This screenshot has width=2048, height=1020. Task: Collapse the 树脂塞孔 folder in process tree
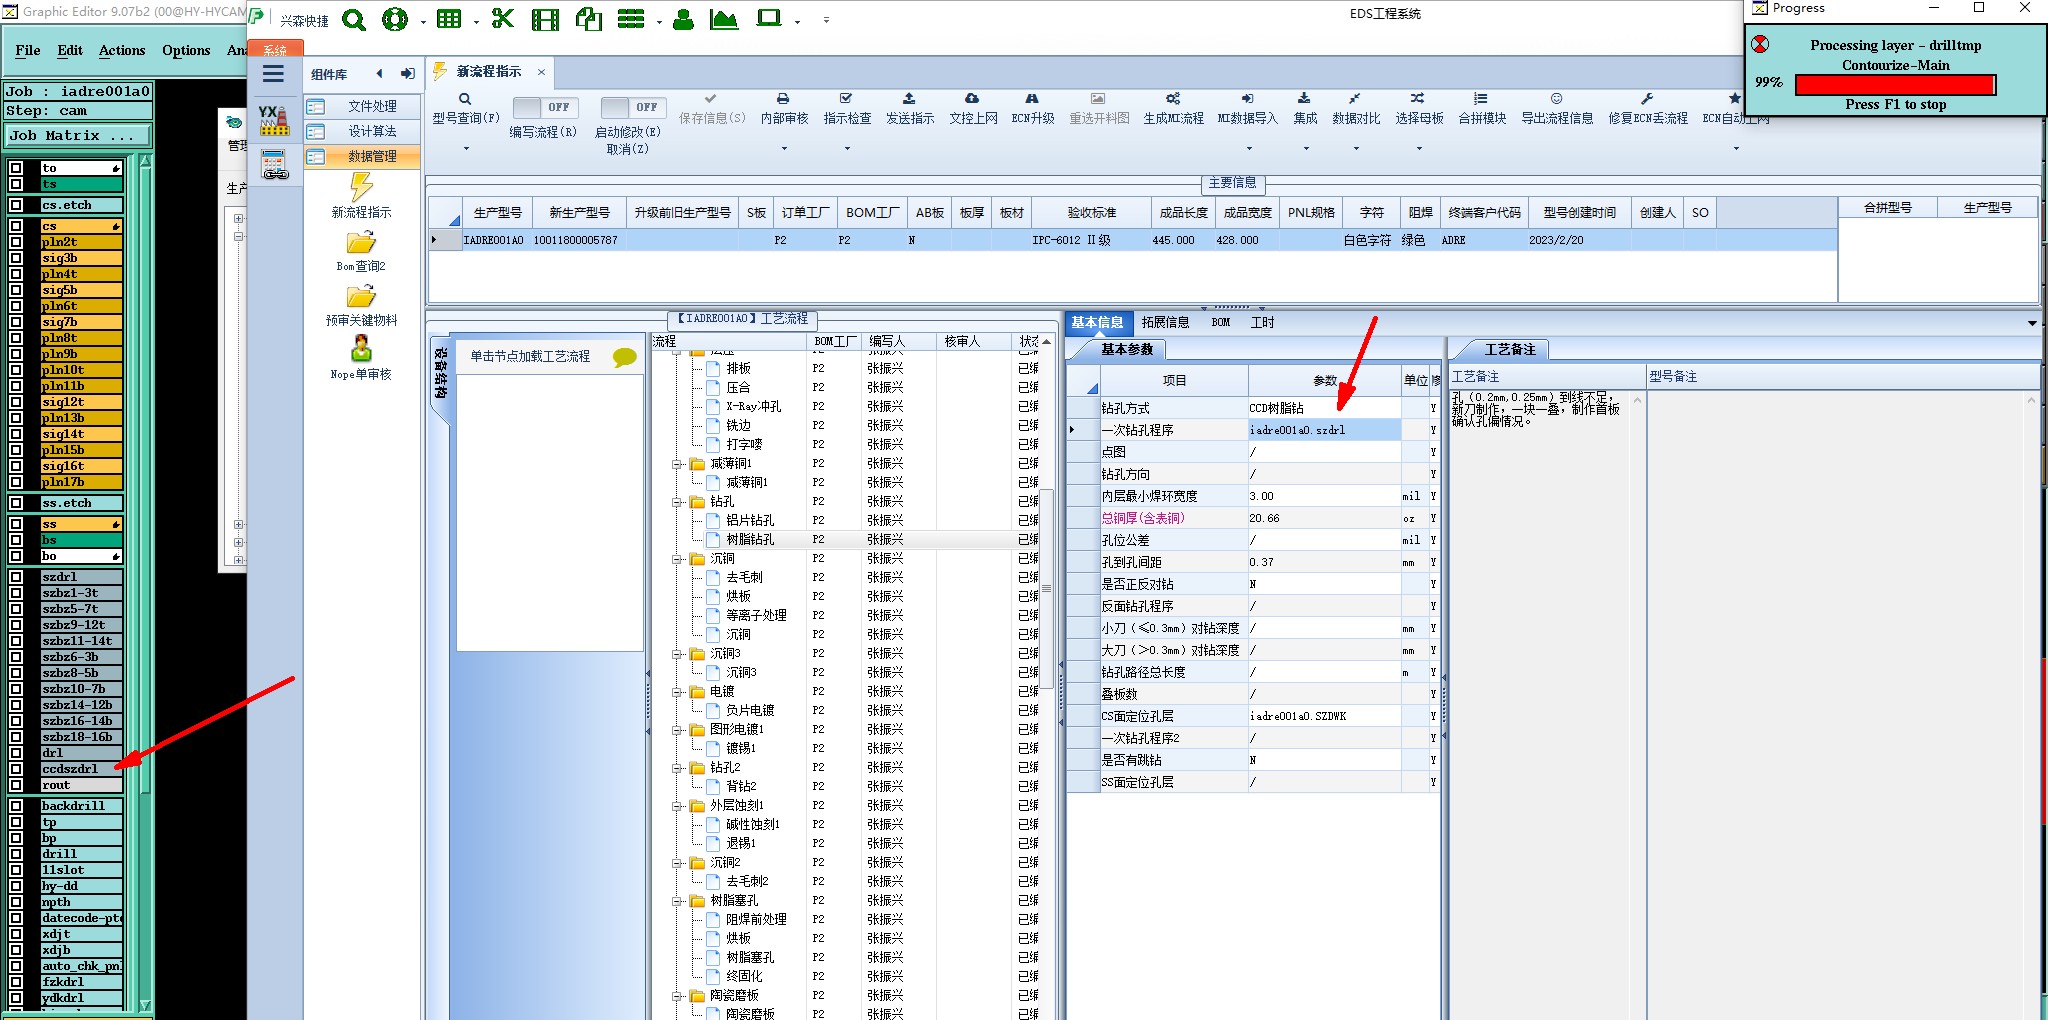coord(677,901)
